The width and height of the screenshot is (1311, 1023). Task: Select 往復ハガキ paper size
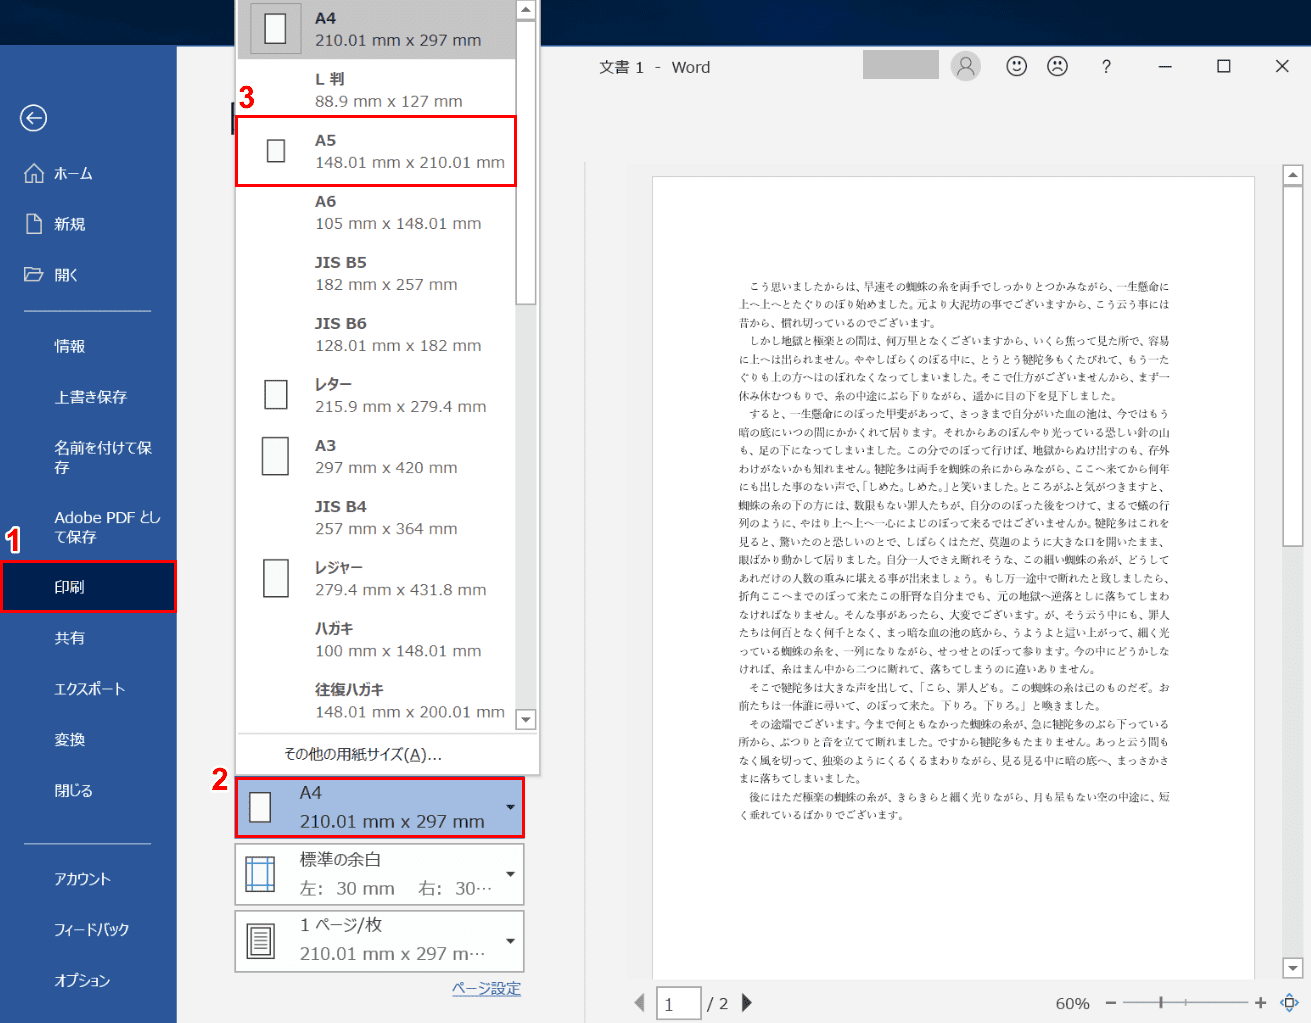tap(376, 700)
